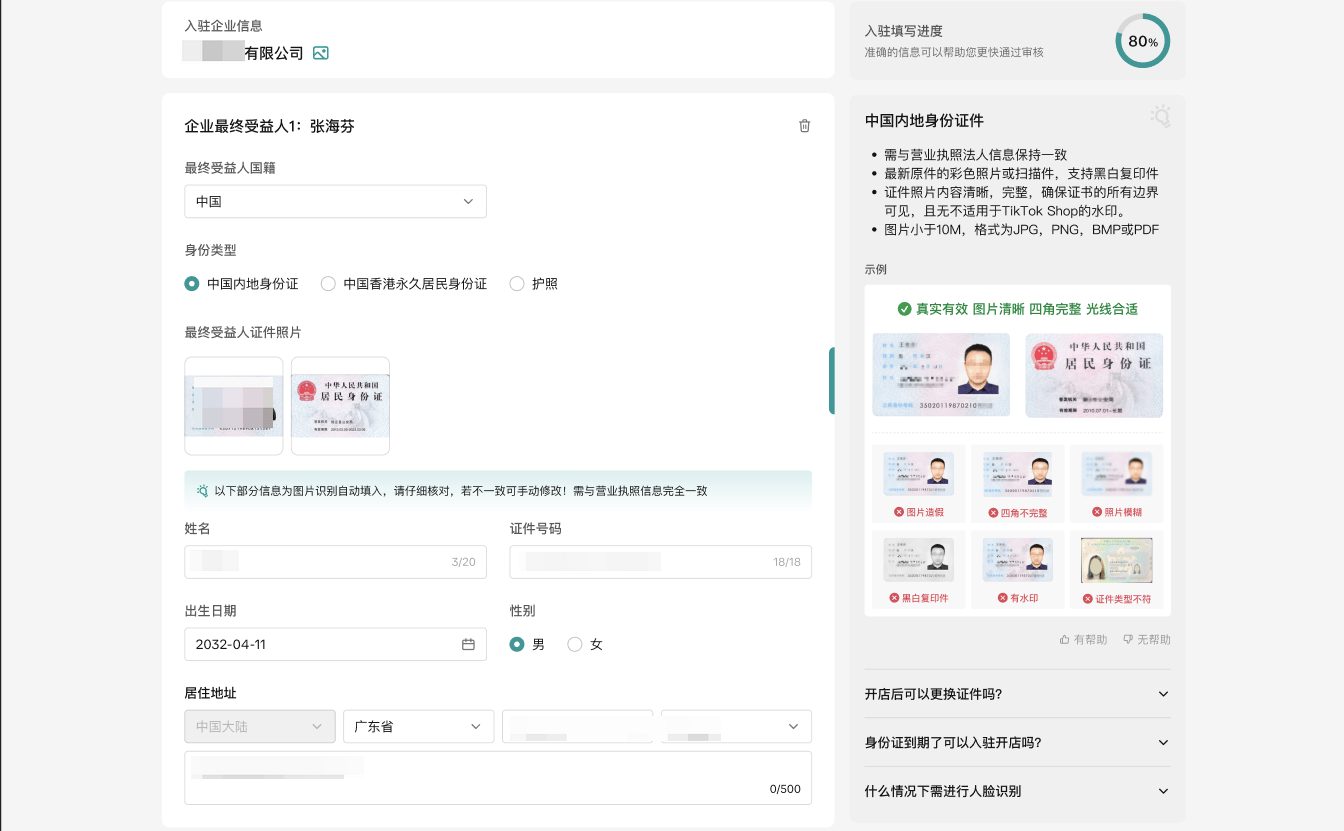Click the 80% progress ring indicator
Viewport: 1344px width, 831px height.
[x=1142, y=41]
